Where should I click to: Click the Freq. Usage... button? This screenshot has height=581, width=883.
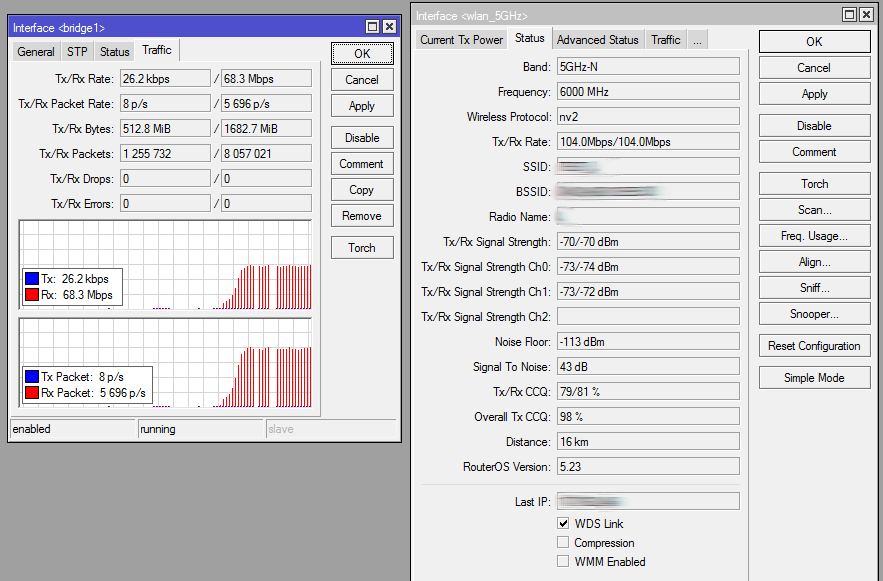point(814,236)
